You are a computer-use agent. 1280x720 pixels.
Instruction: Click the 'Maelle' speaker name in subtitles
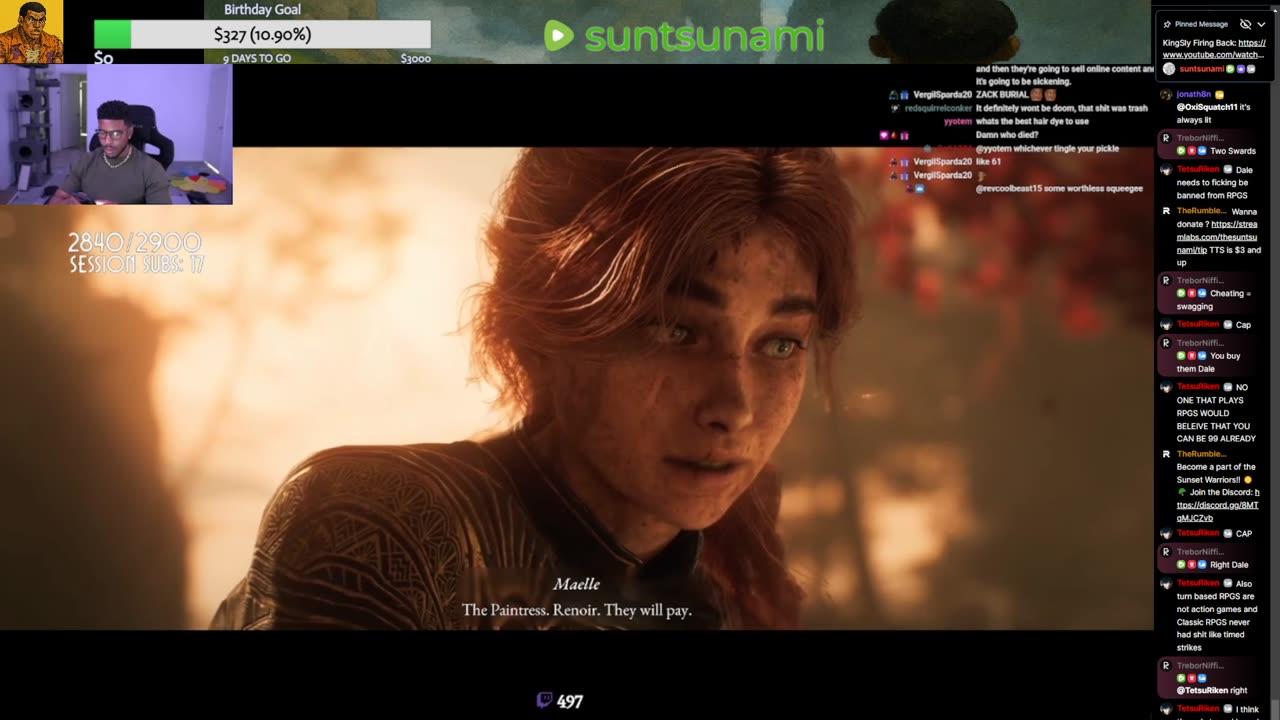coord(577,584)
